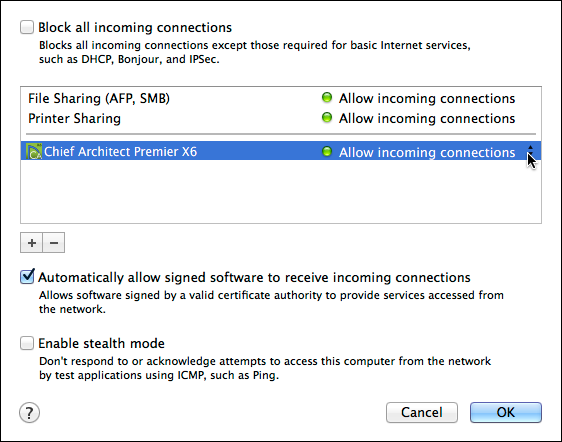The height and width of the screenshot is (442, 562).
Task: Select the Chief Architect Premier X6 entry name
Action: pos(120,152)
